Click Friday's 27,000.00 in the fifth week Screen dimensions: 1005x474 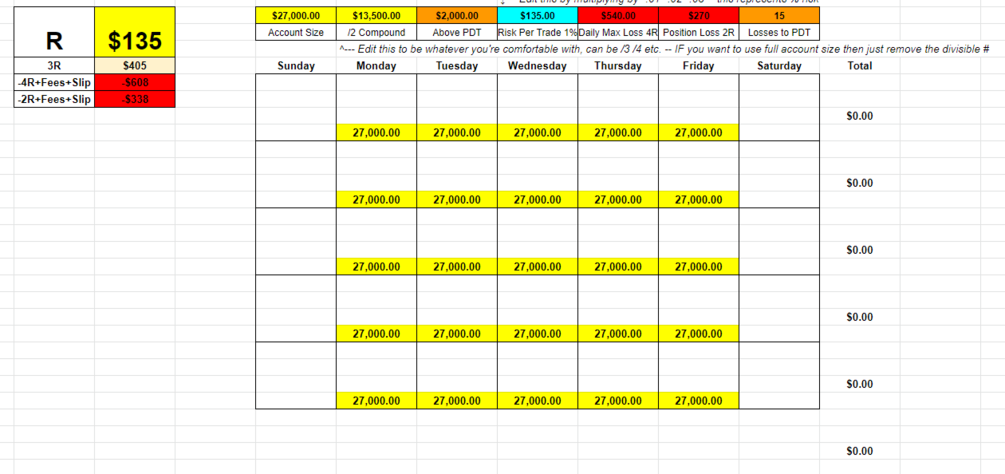click(699, 401)
